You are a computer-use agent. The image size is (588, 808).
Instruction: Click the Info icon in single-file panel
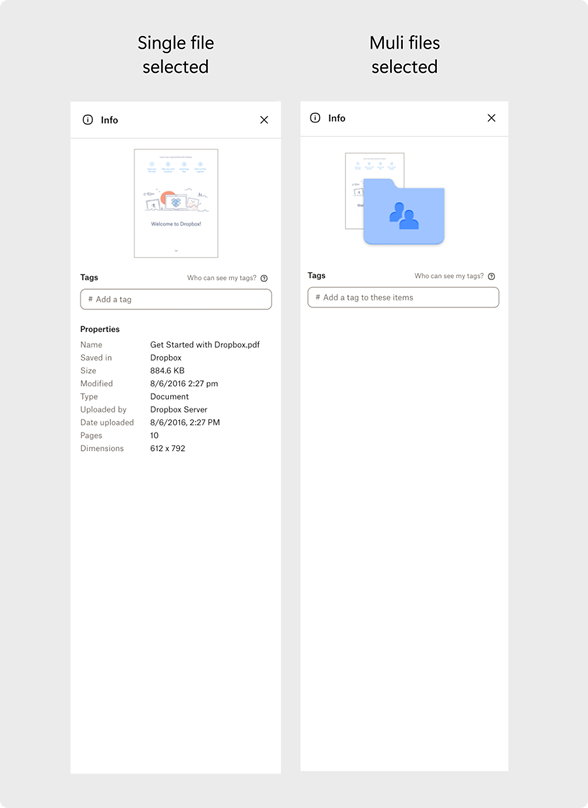88,120
